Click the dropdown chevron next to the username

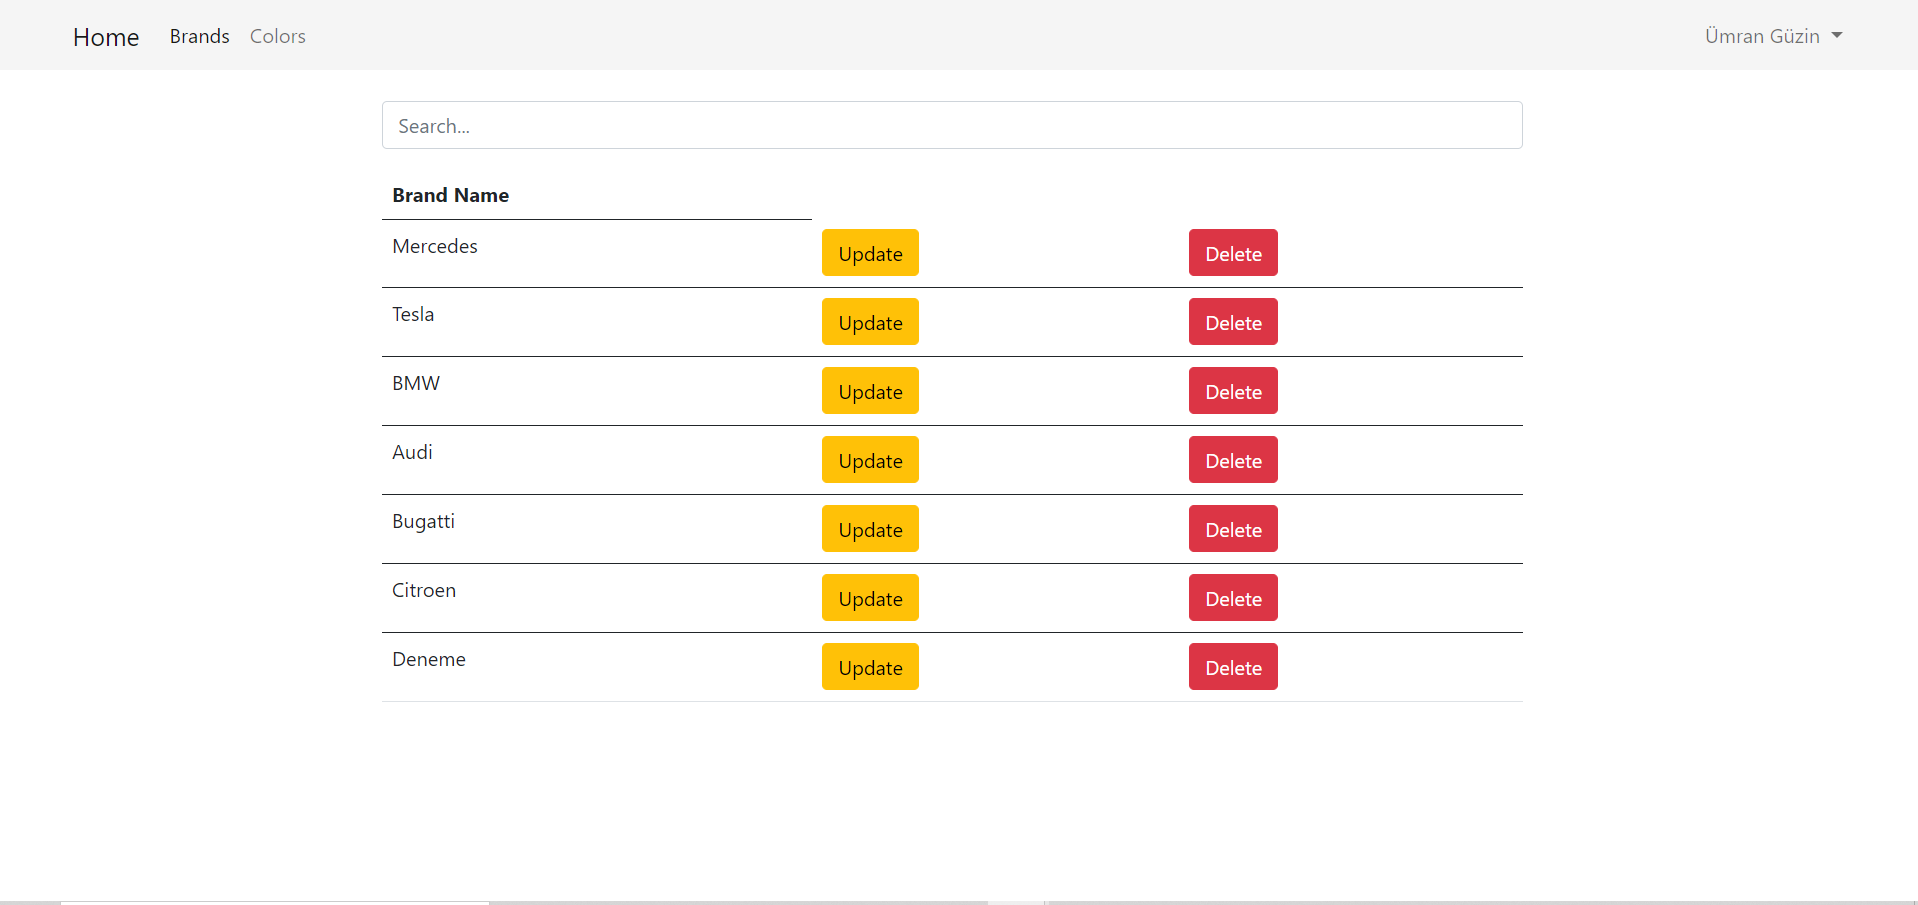point(1837,35)
